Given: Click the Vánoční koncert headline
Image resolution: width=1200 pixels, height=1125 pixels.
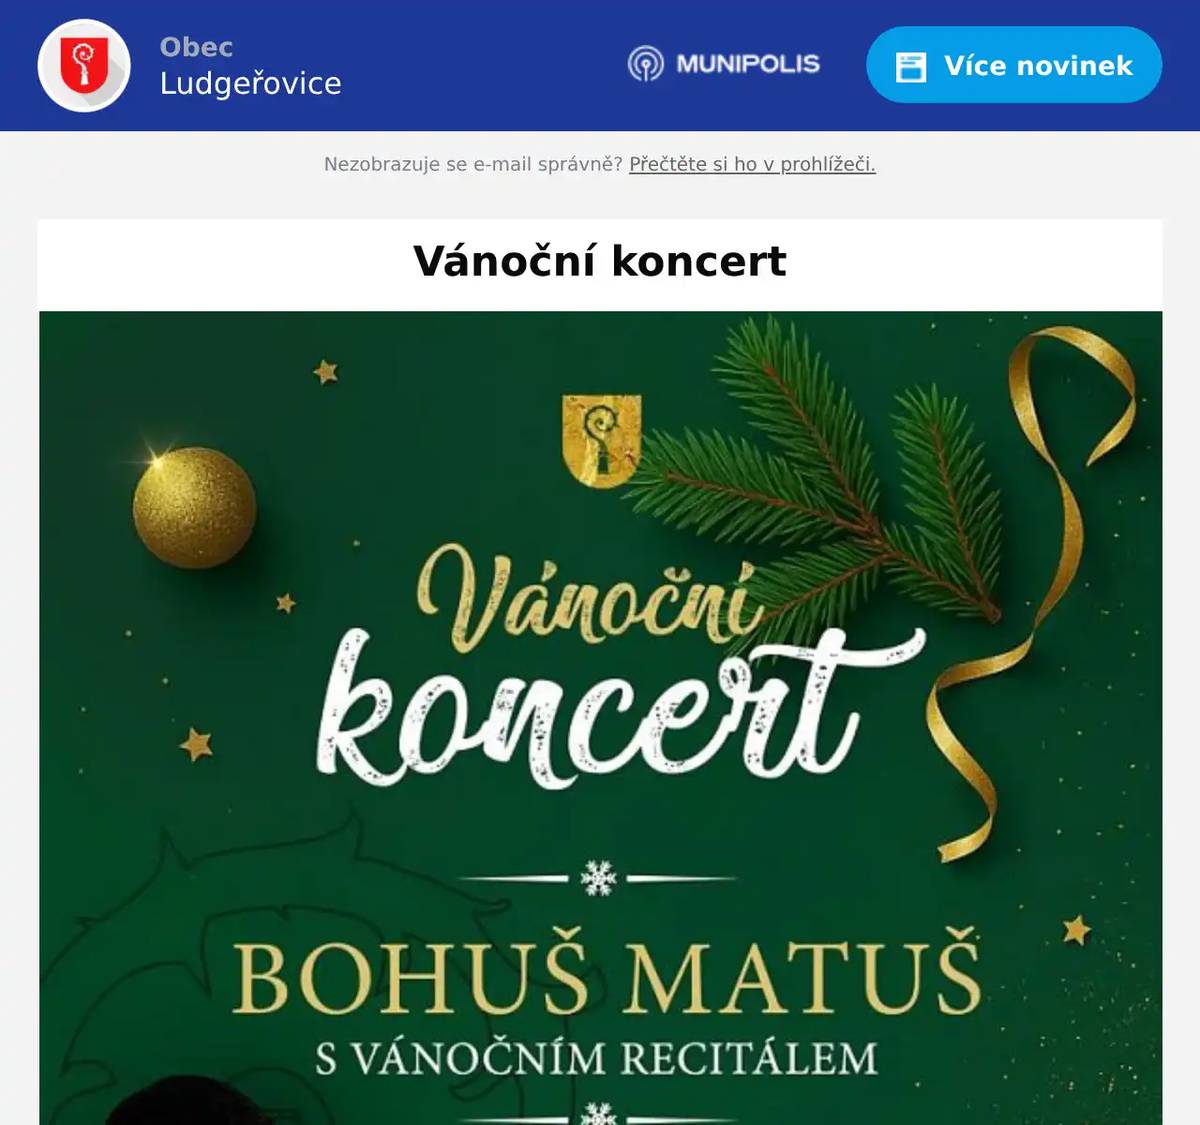Looking at the screenshot, I should click(x=600, y=261).
